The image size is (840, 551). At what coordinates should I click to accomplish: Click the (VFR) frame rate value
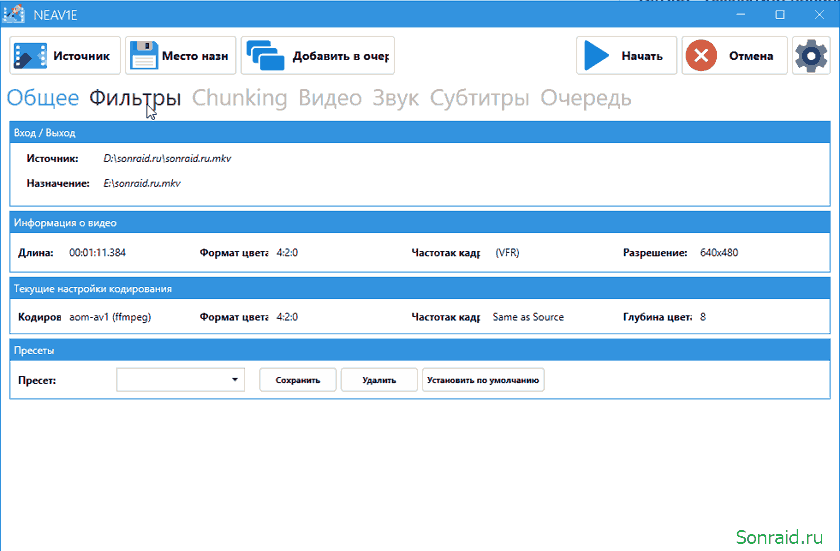(507, 253)
